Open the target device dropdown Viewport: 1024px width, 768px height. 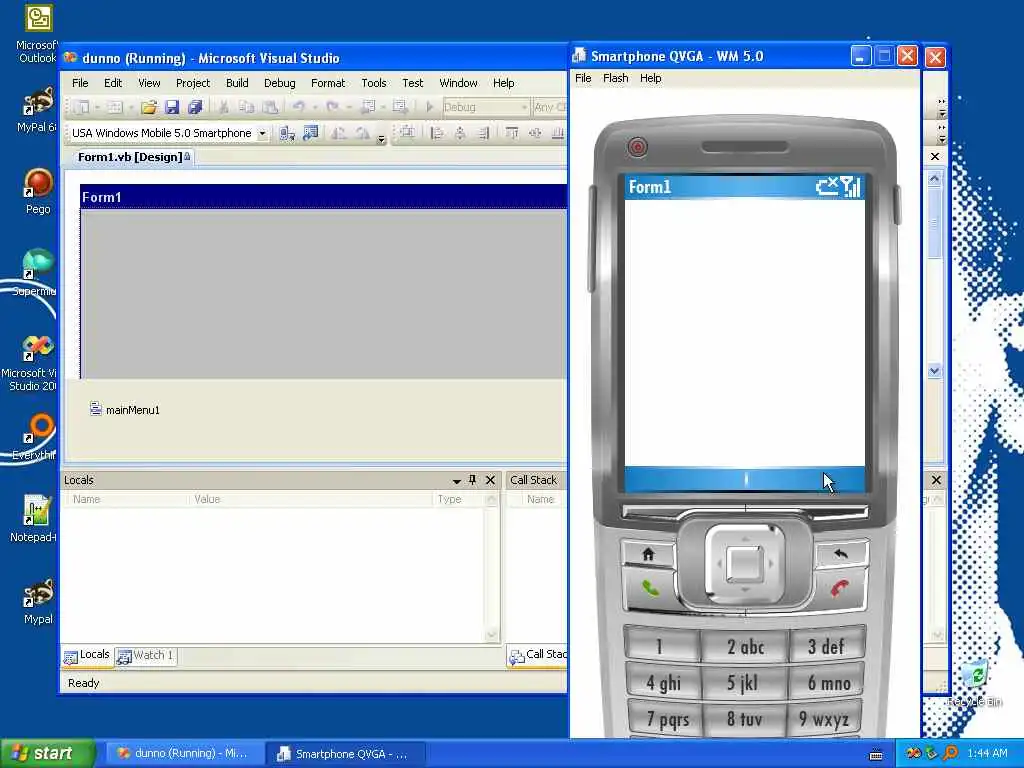click(x=263, y=133)
